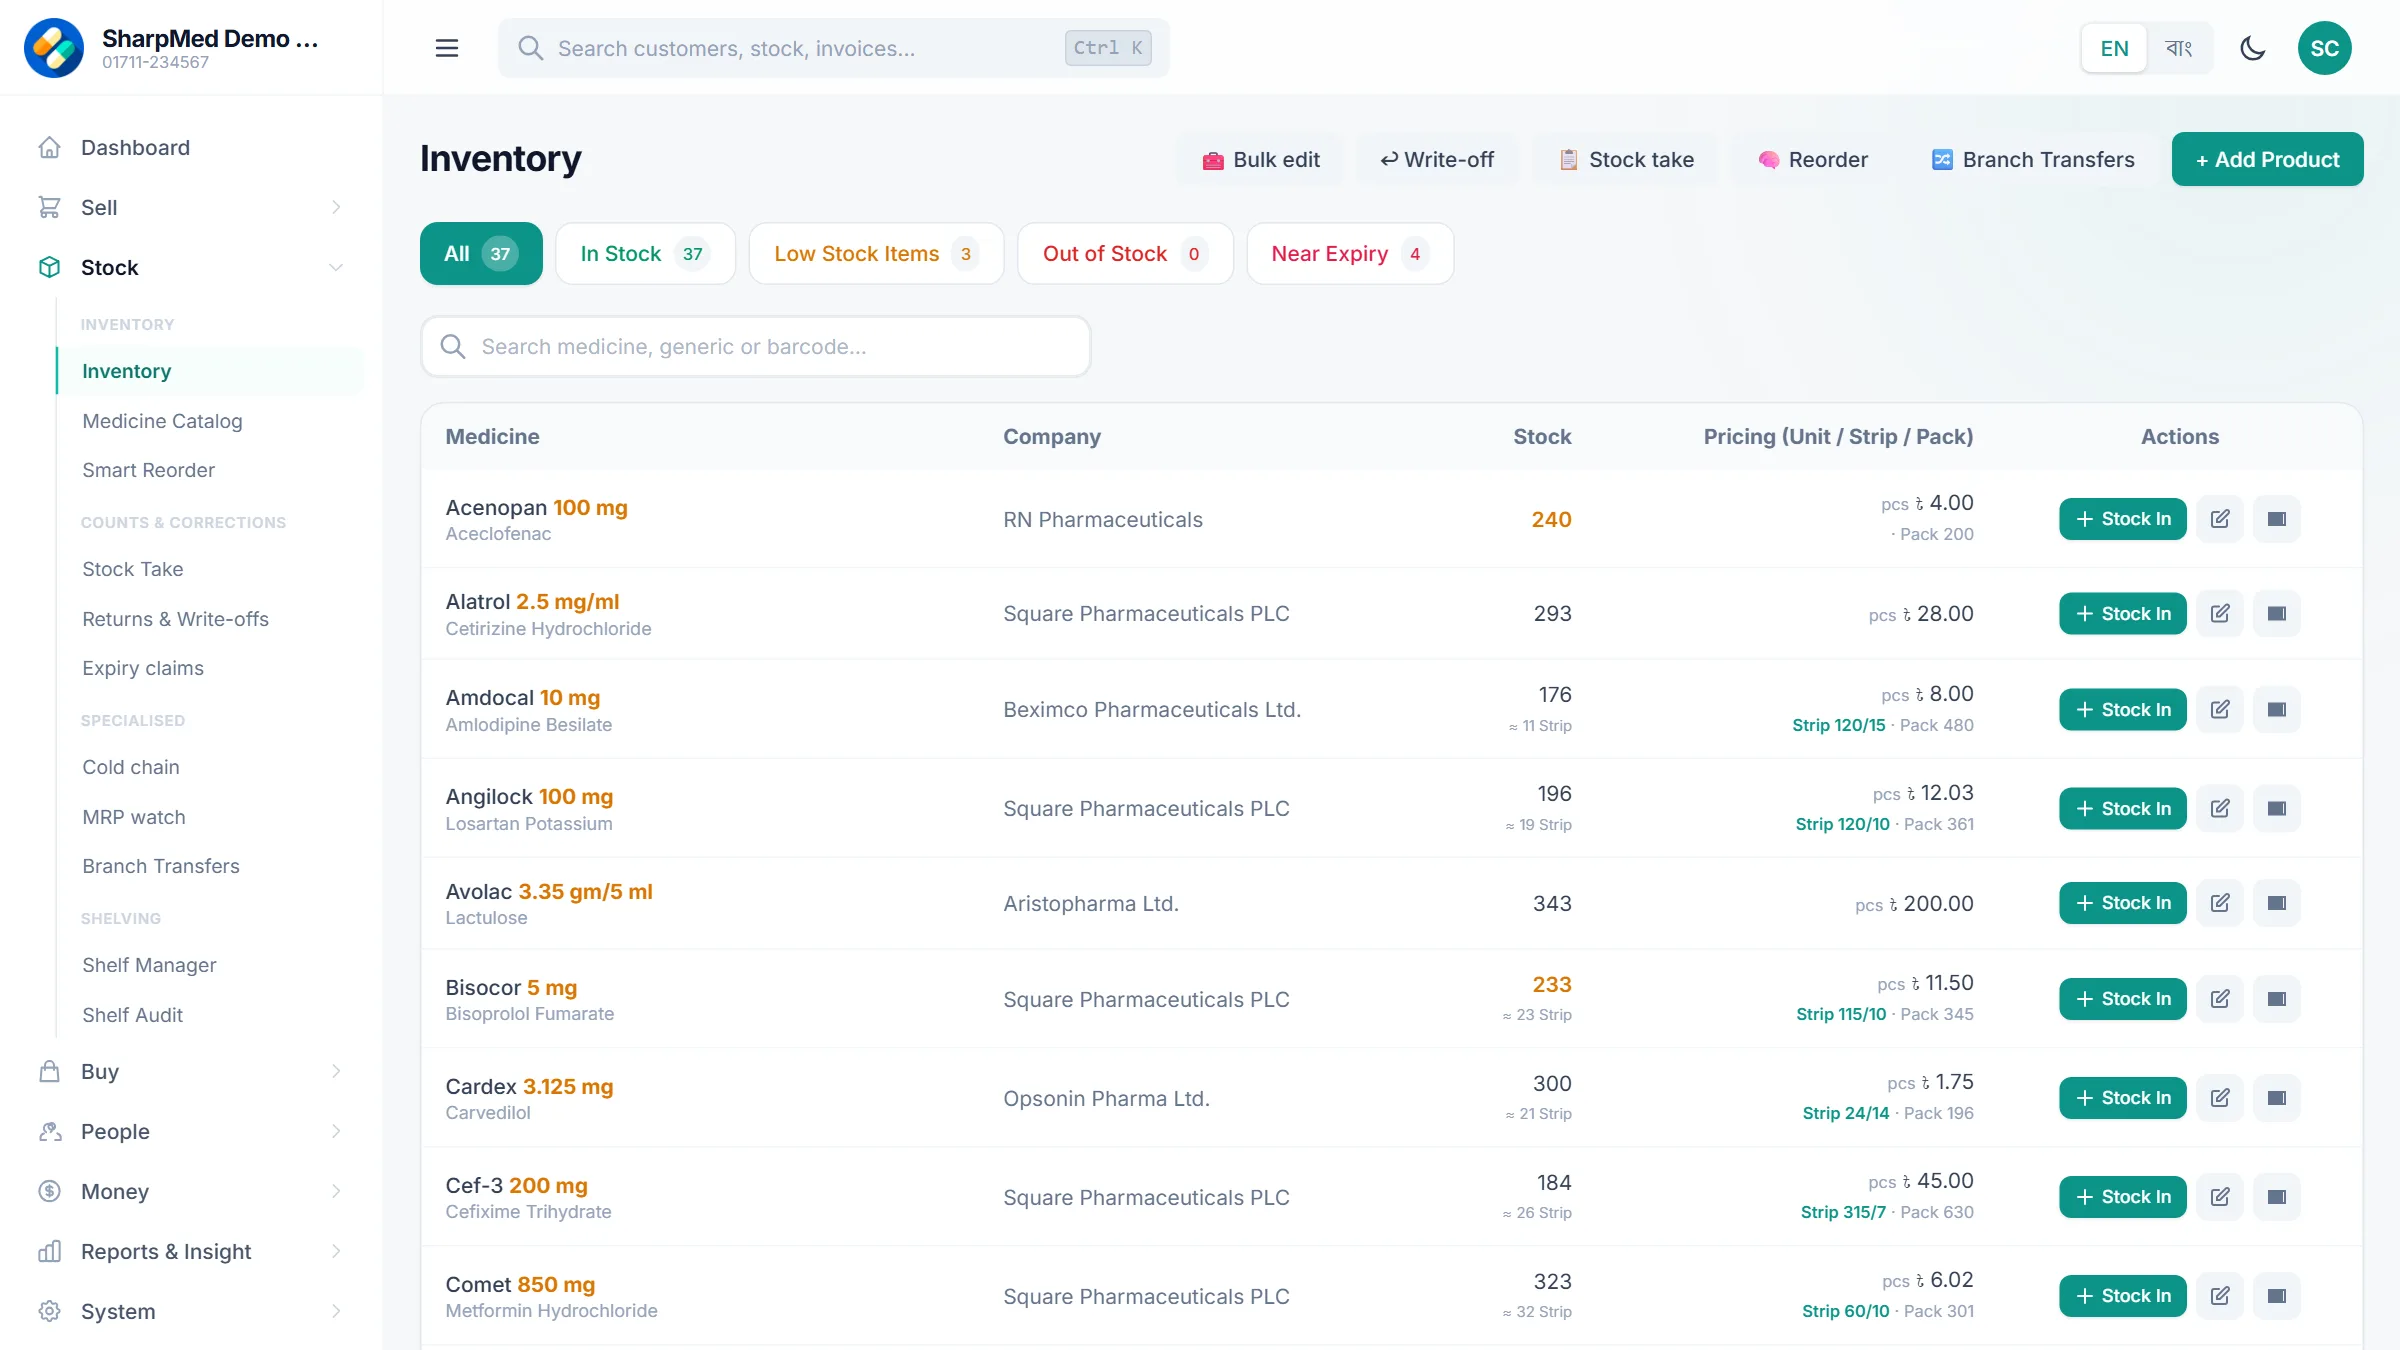Open Shelf Manager page
Screen dimensions: 2400x1350
click(149, 965)
